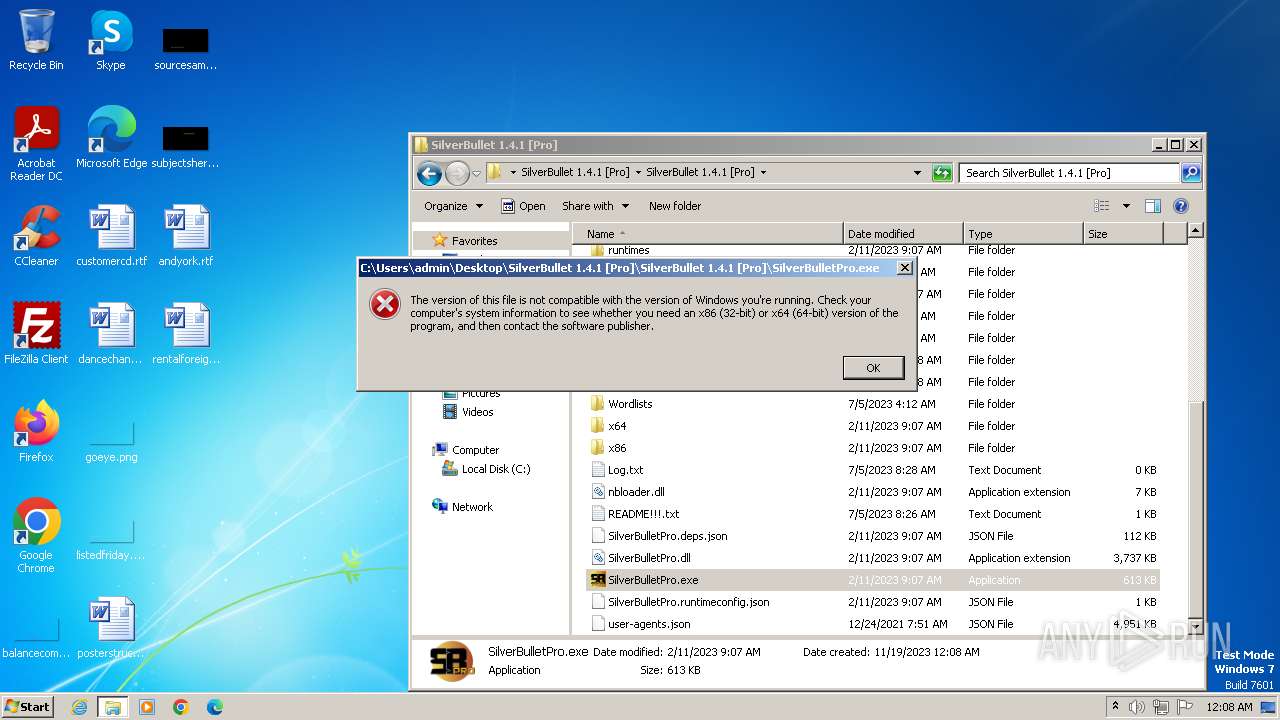Refresh the Explorer folder view
This screenshot has height=720, width=1280.
coord(942,173)
